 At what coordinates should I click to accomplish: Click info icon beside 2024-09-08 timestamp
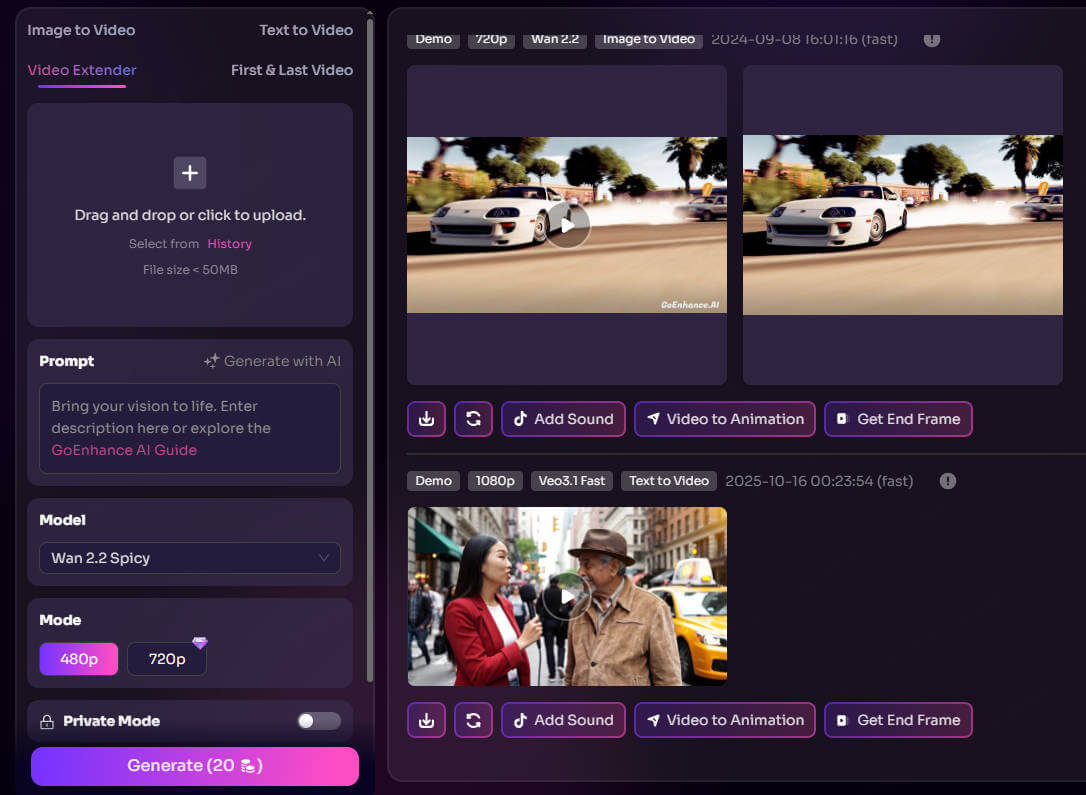[x=932, y=40]
